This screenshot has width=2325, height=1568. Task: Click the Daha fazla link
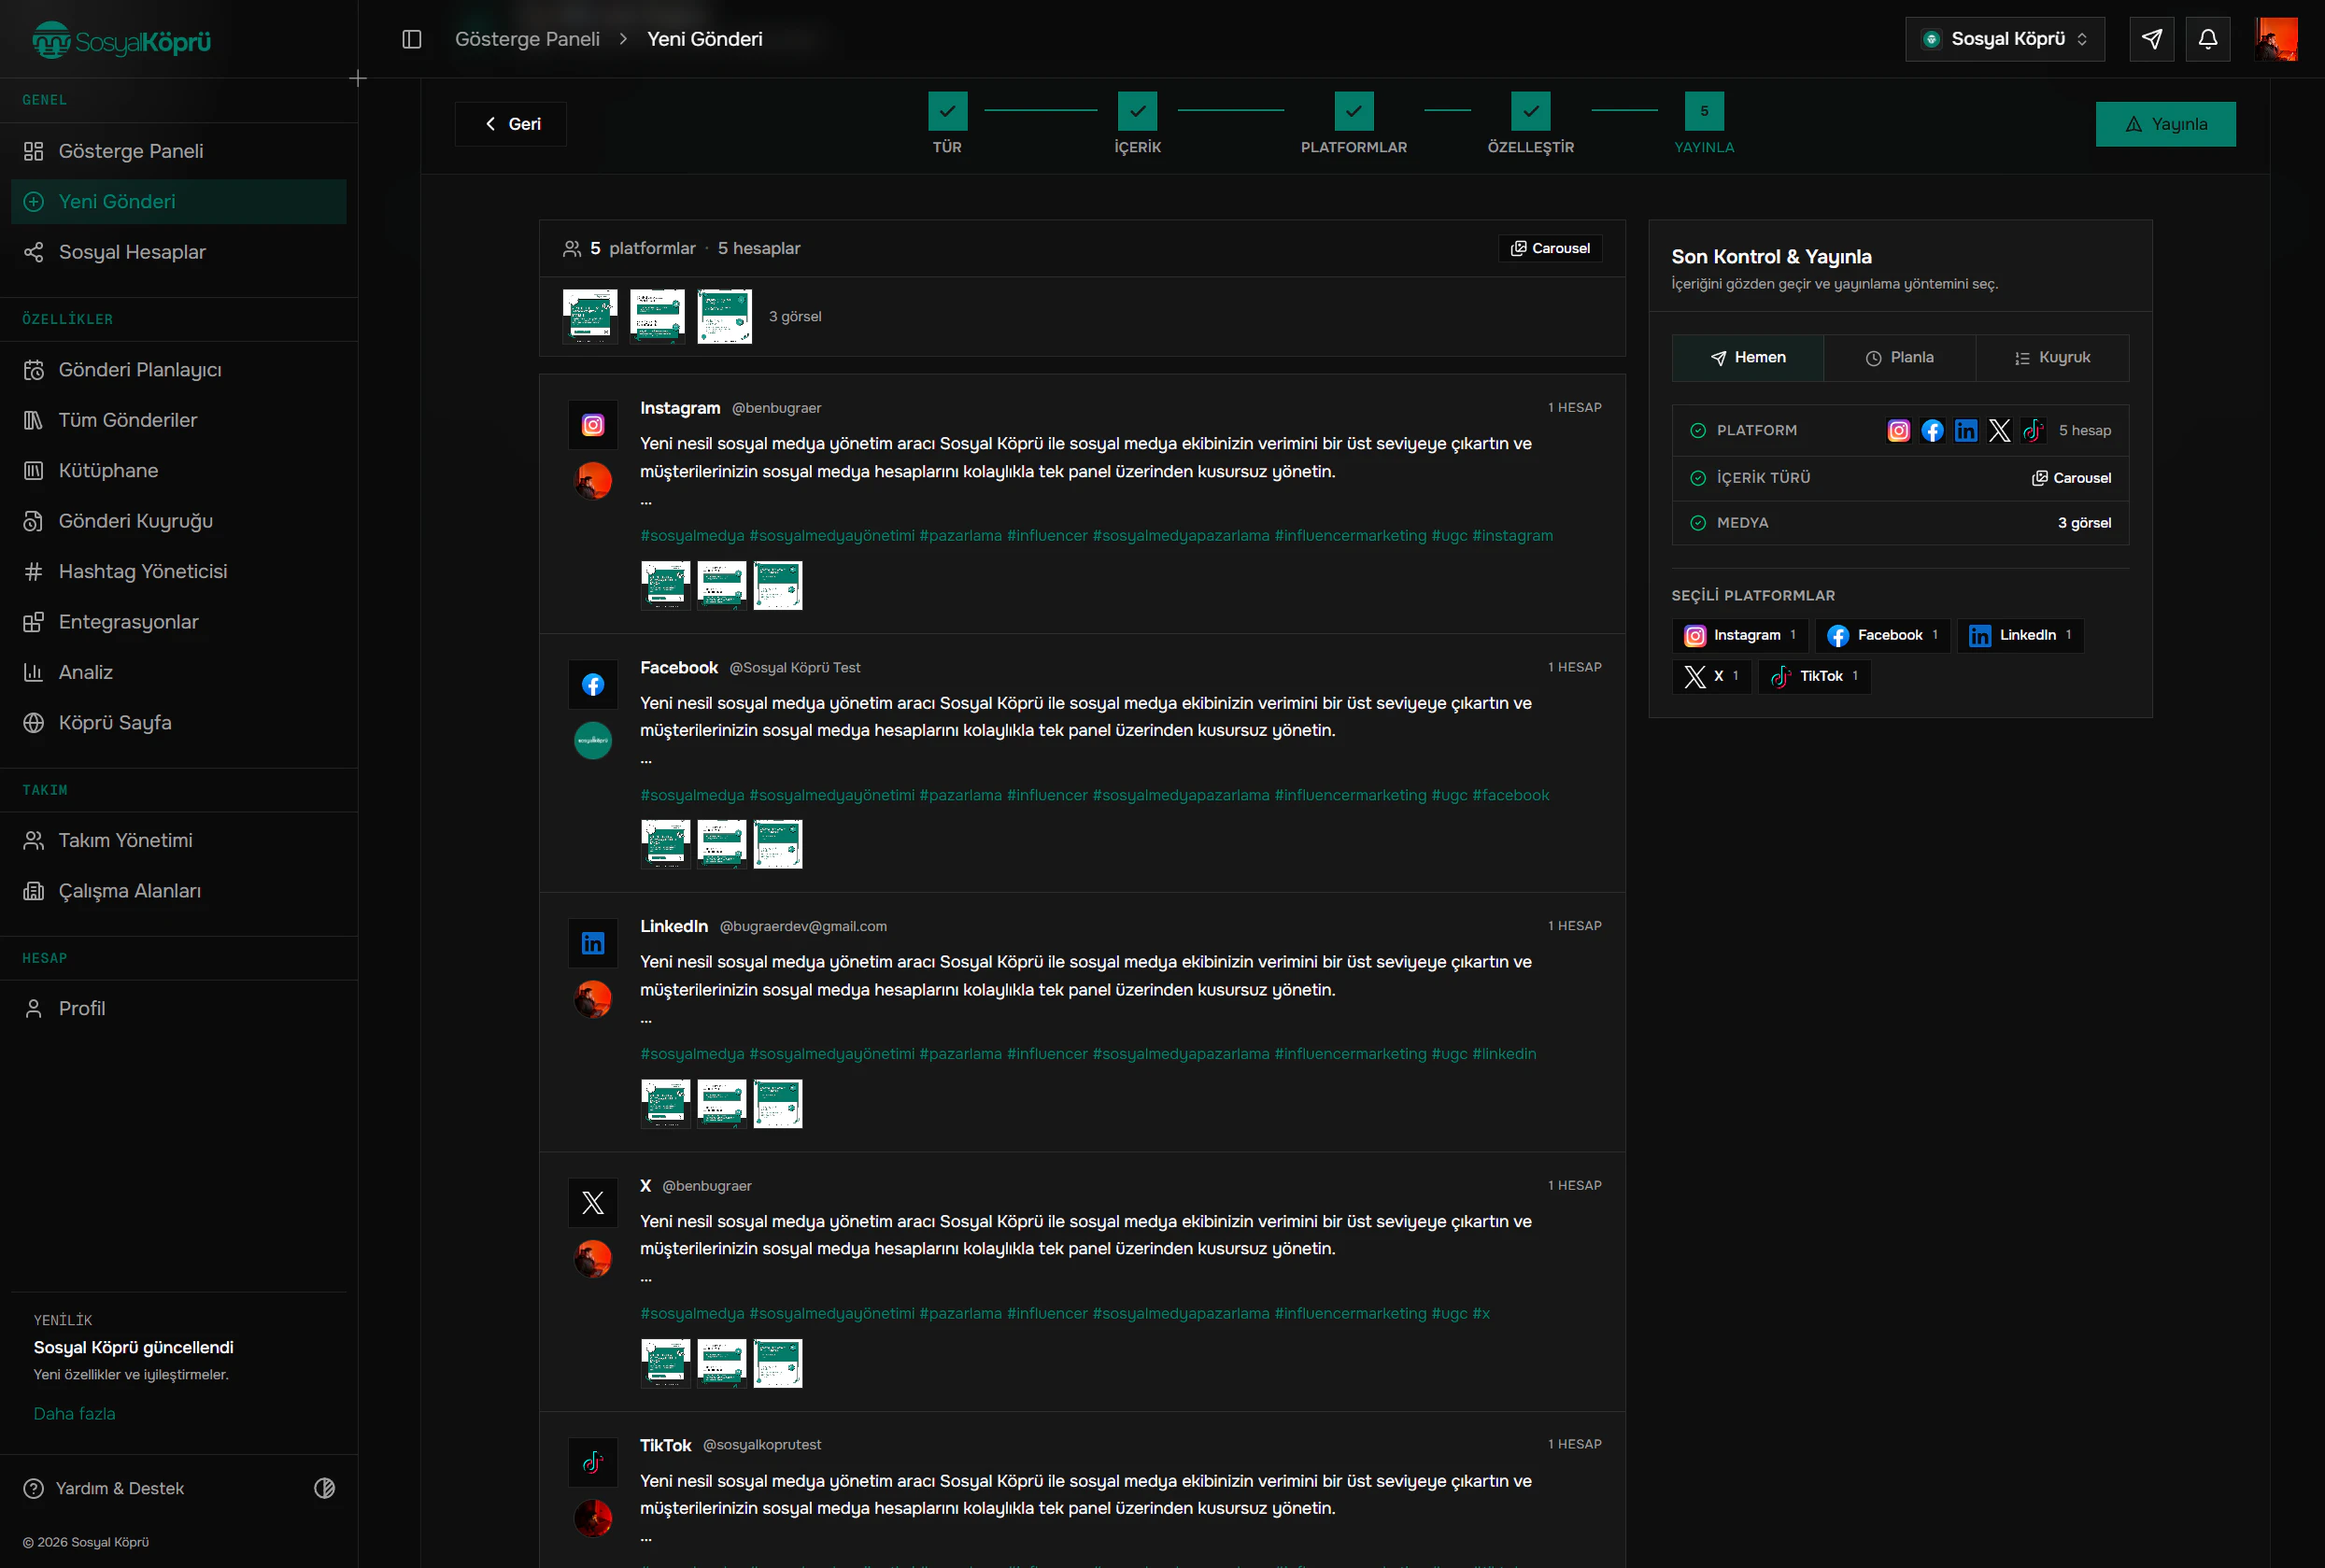pos(74,1413)
